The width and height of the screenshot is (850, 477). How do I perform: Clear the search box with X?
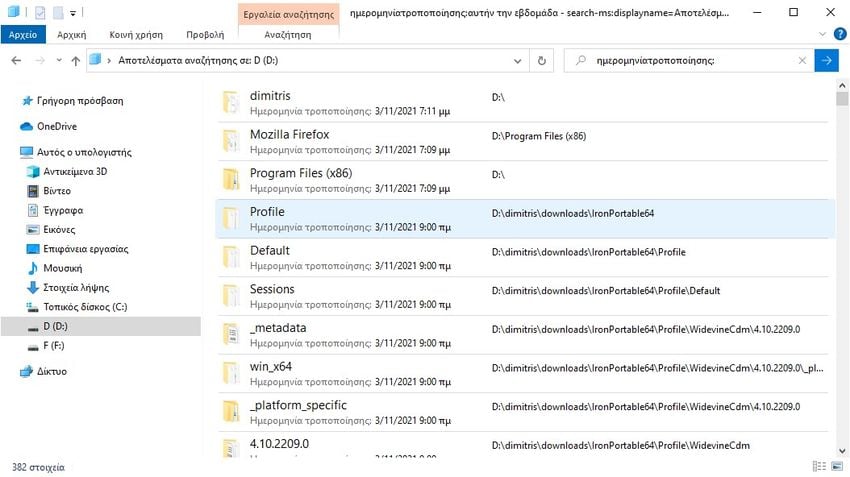(x=802, y=60)
